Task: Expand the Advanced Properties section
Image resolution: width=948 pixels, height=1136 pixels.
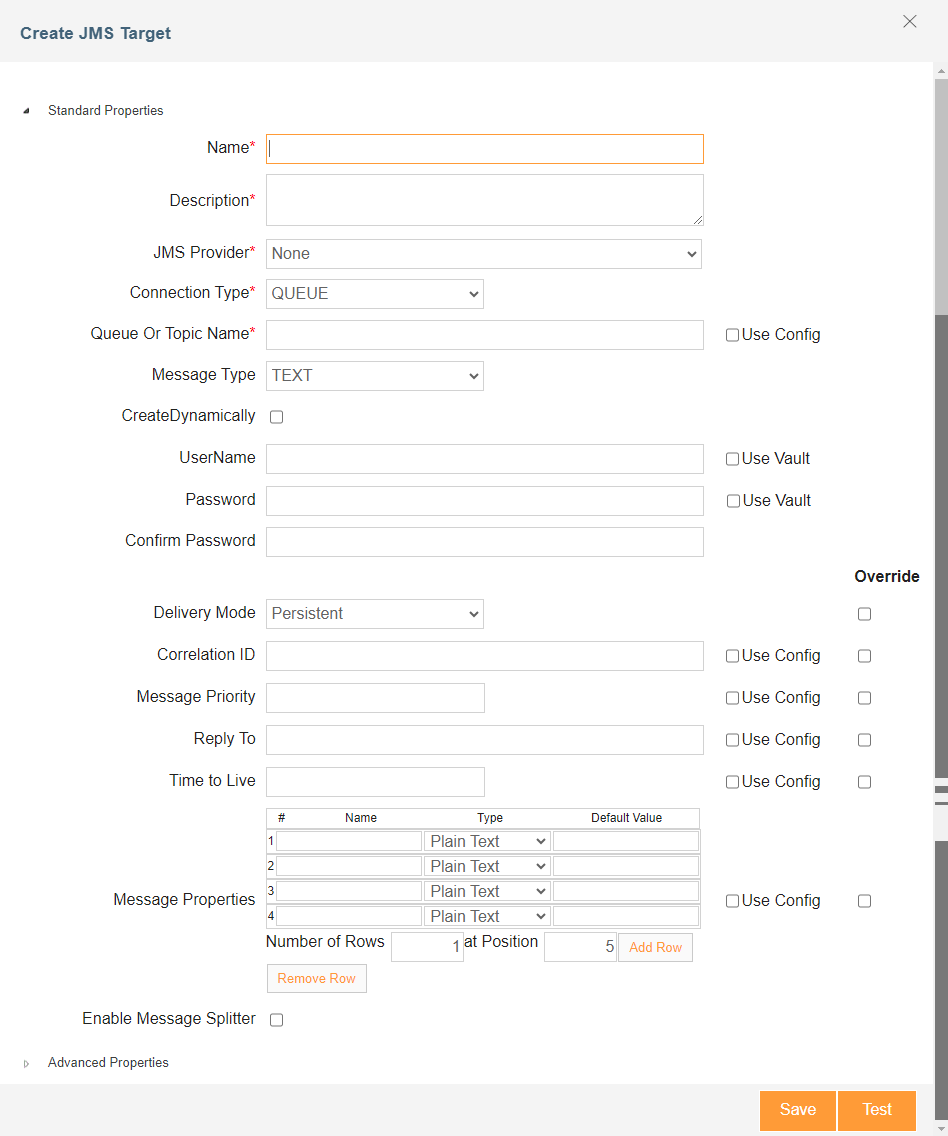Action: point(26,1064)
